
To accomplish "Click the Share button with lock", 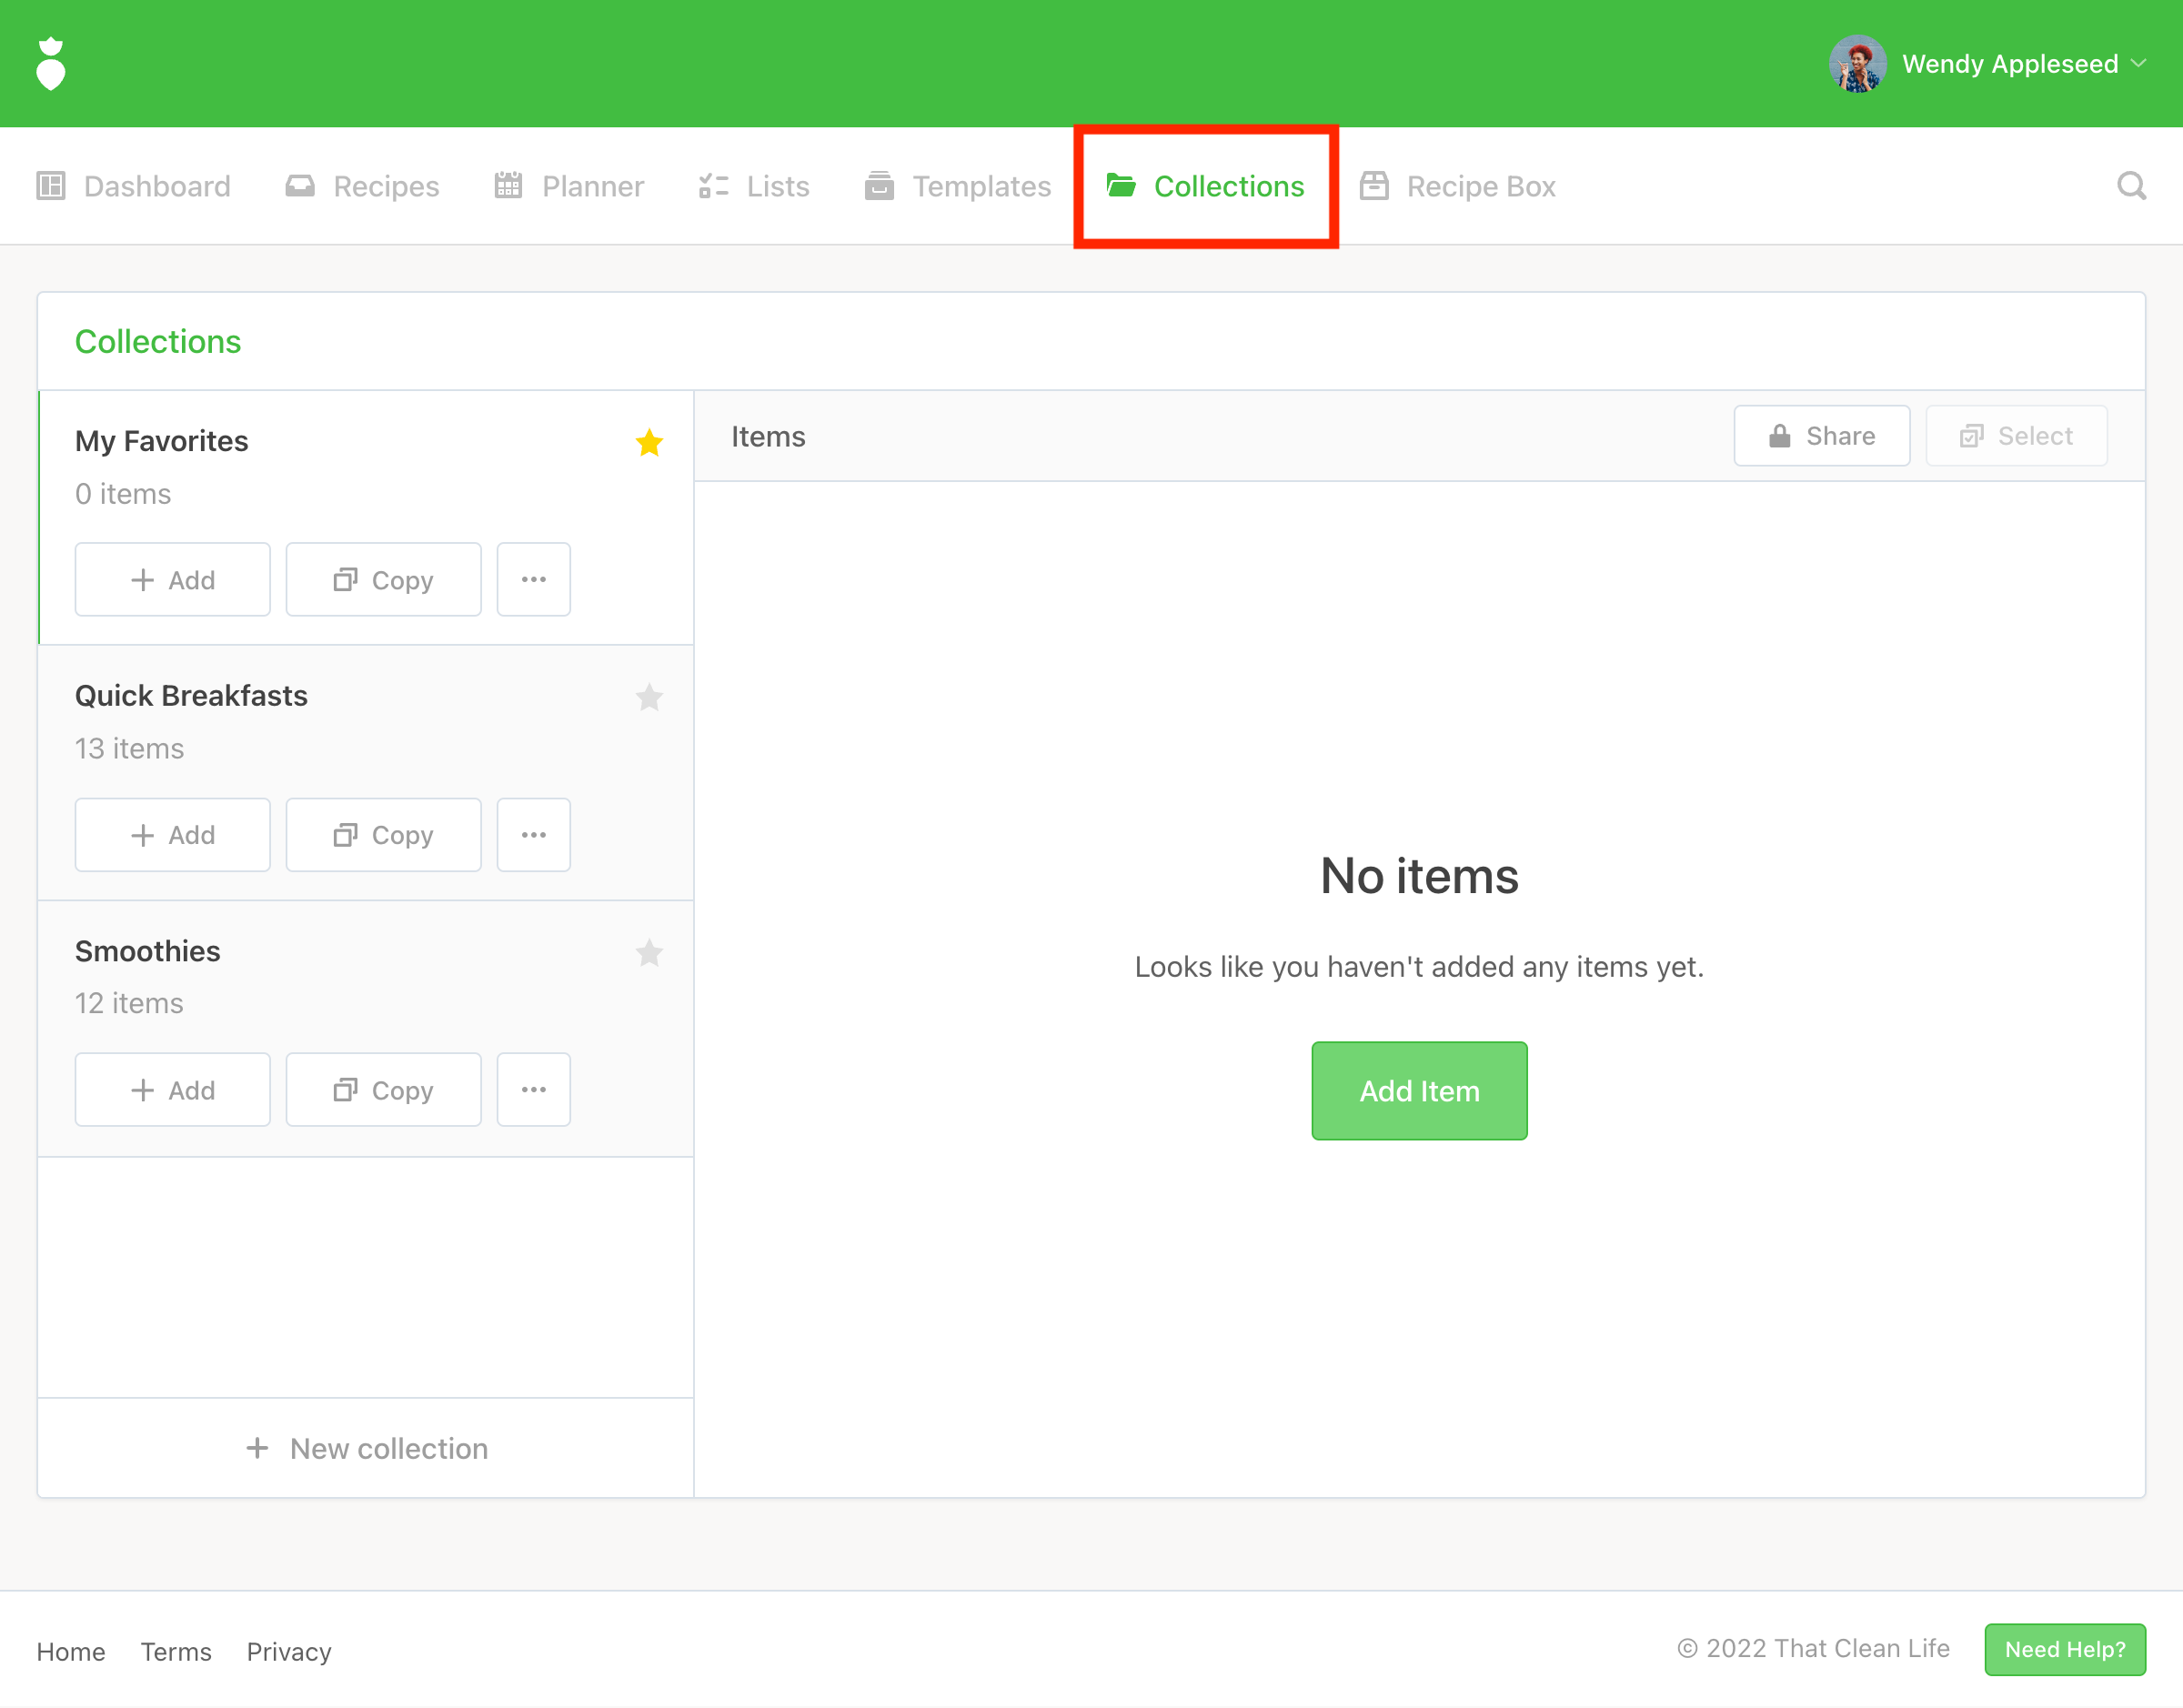I will (x=1821, y=436).
